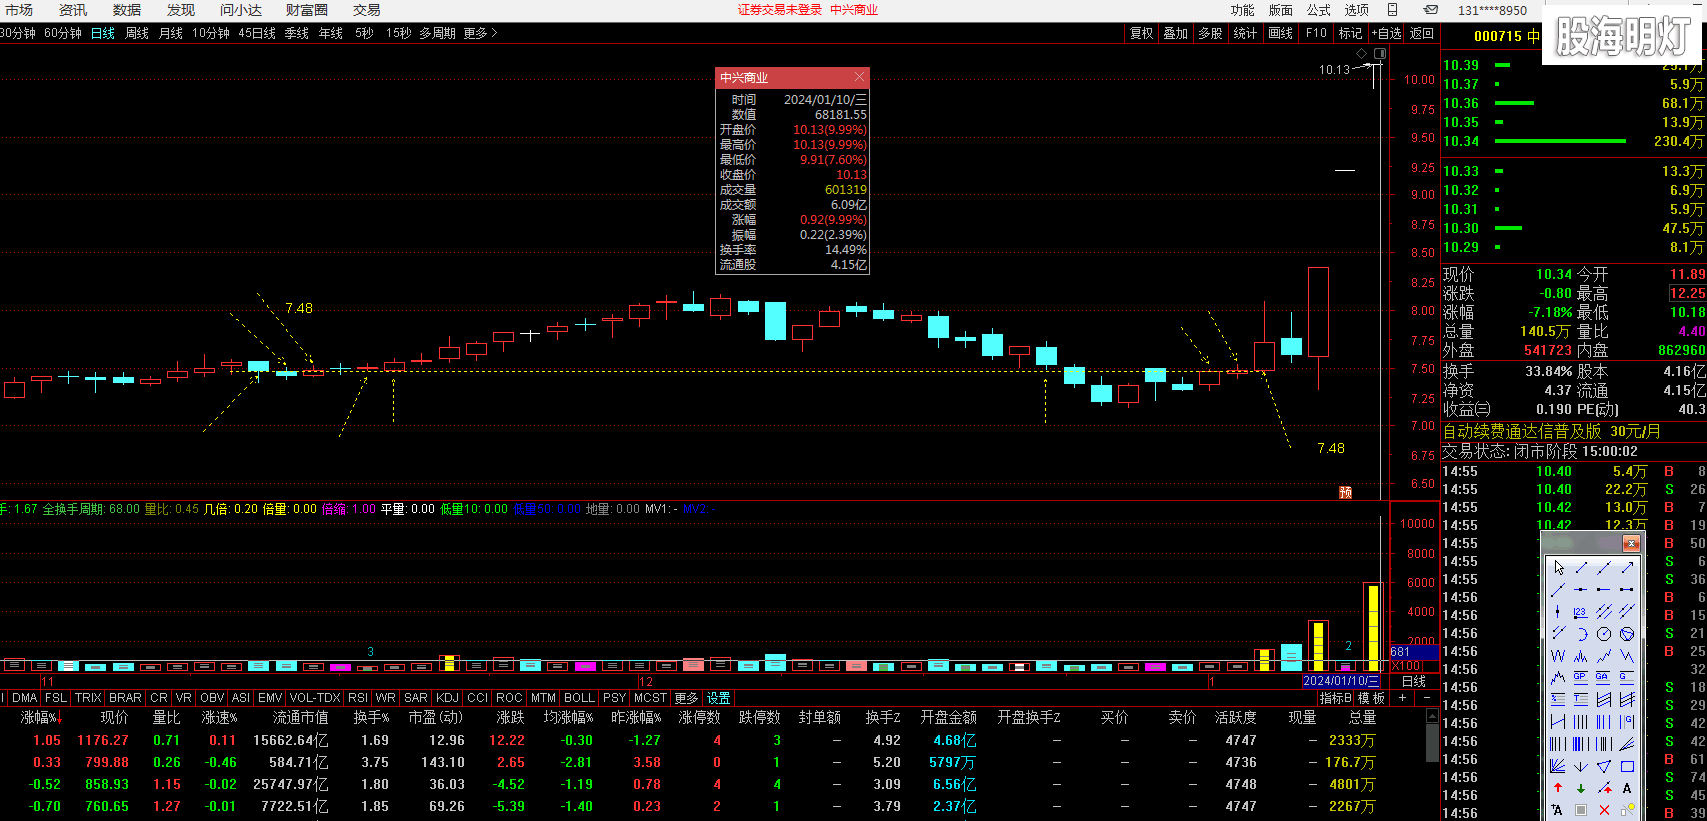
Task: Click the 2024/01/10 date marker on axis
Action: click(1341, 682)
